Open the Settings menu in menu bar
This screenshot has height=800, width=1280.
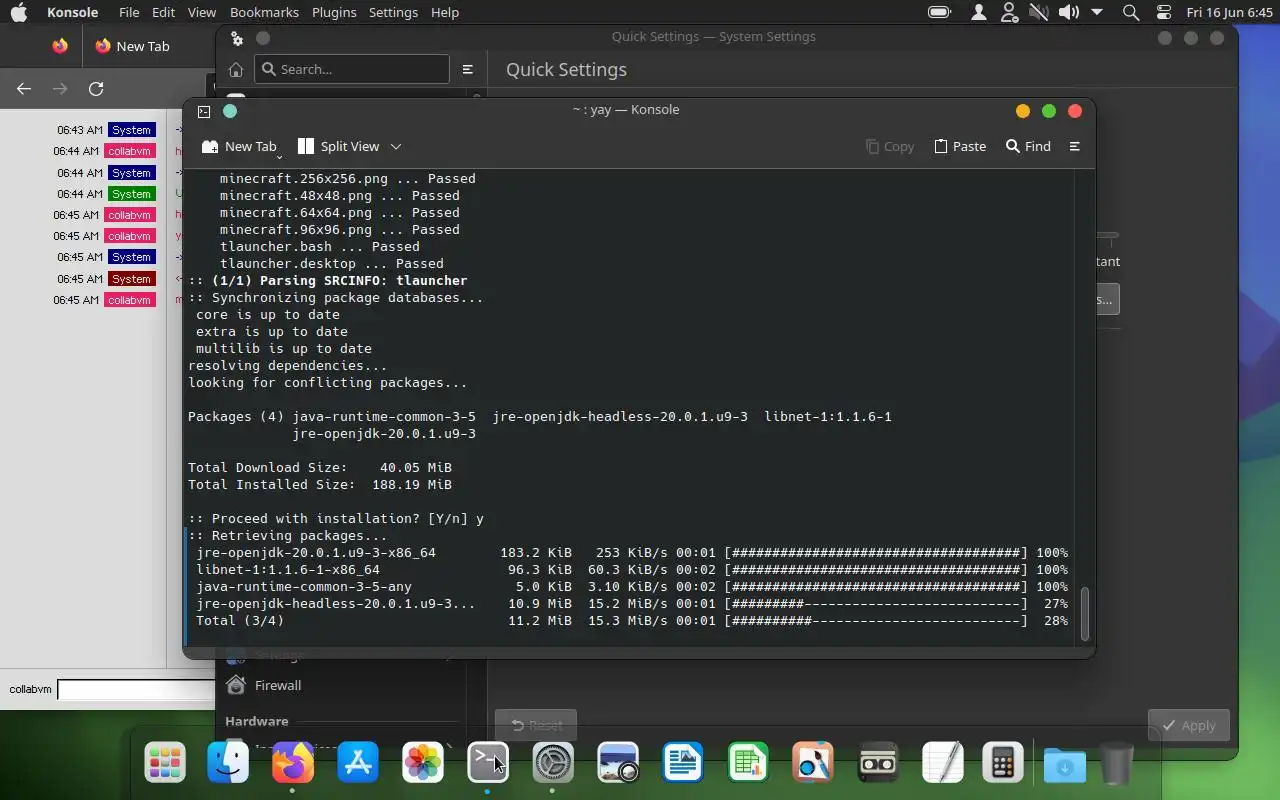point(393,12)
